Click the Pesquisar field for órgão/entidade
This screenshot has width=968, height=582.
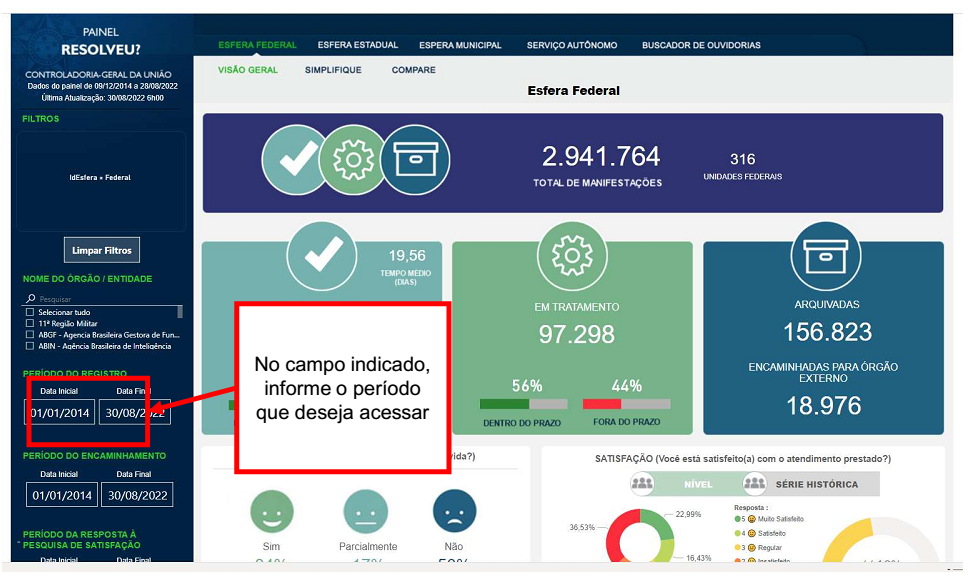pyautogui.click(x=102, y=299)
